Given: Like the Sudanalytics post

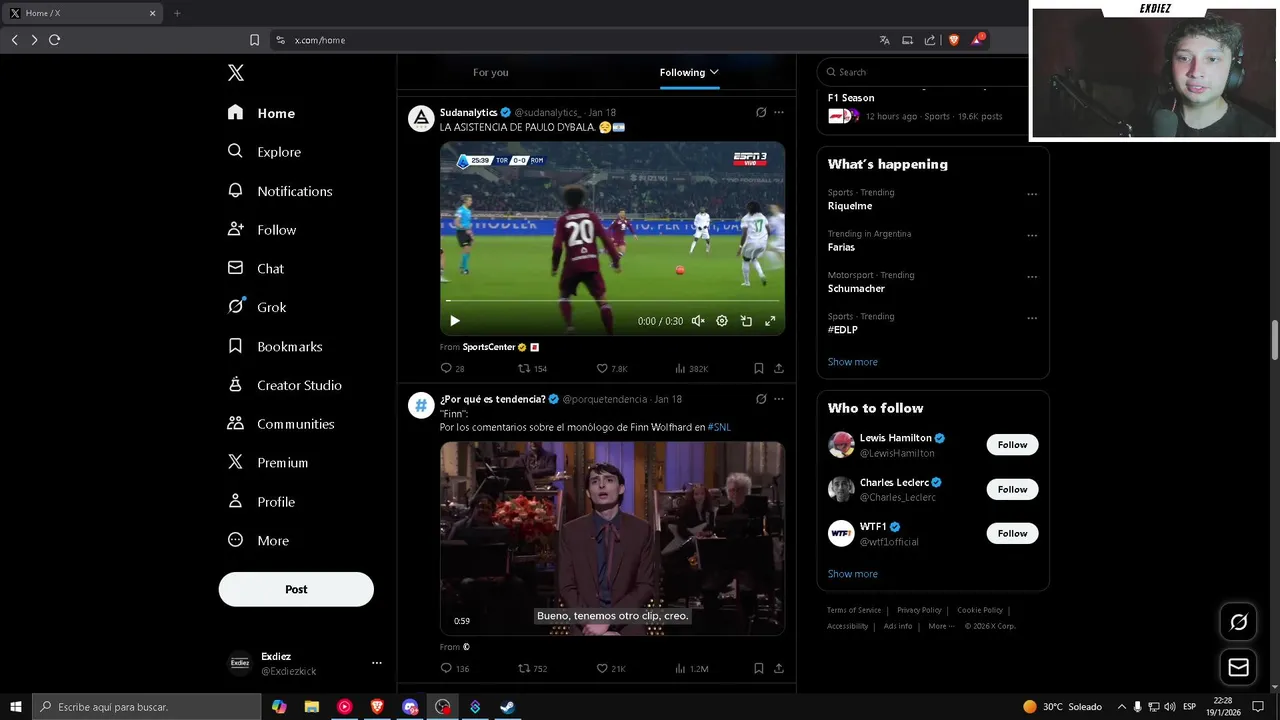Looking at the screenshot, I should pyautogui.click(x=612, y=368).
